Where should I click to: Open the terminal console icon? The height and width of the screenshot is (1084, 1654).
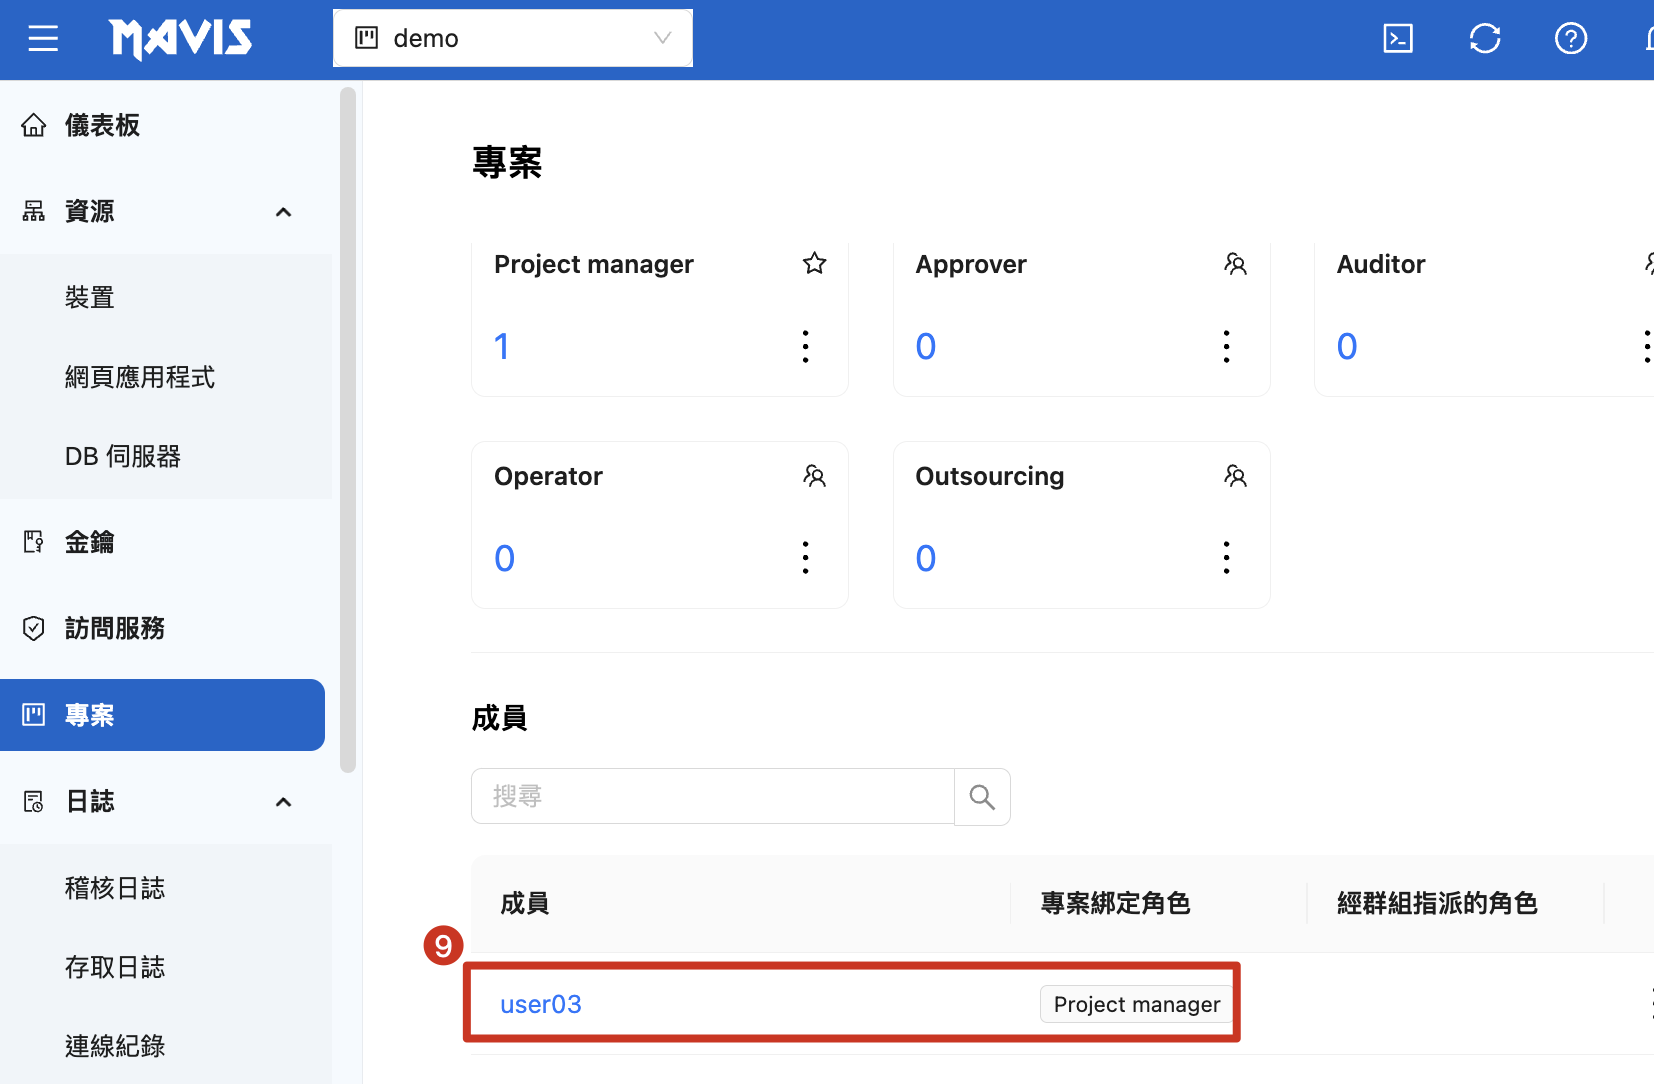tap(1397, 39)
